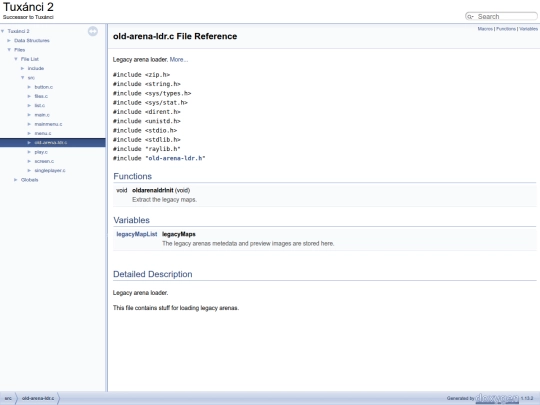Collapse the src folder arrow
The height and width of the screenshot is (405, 540).
(x=23, y=78)
